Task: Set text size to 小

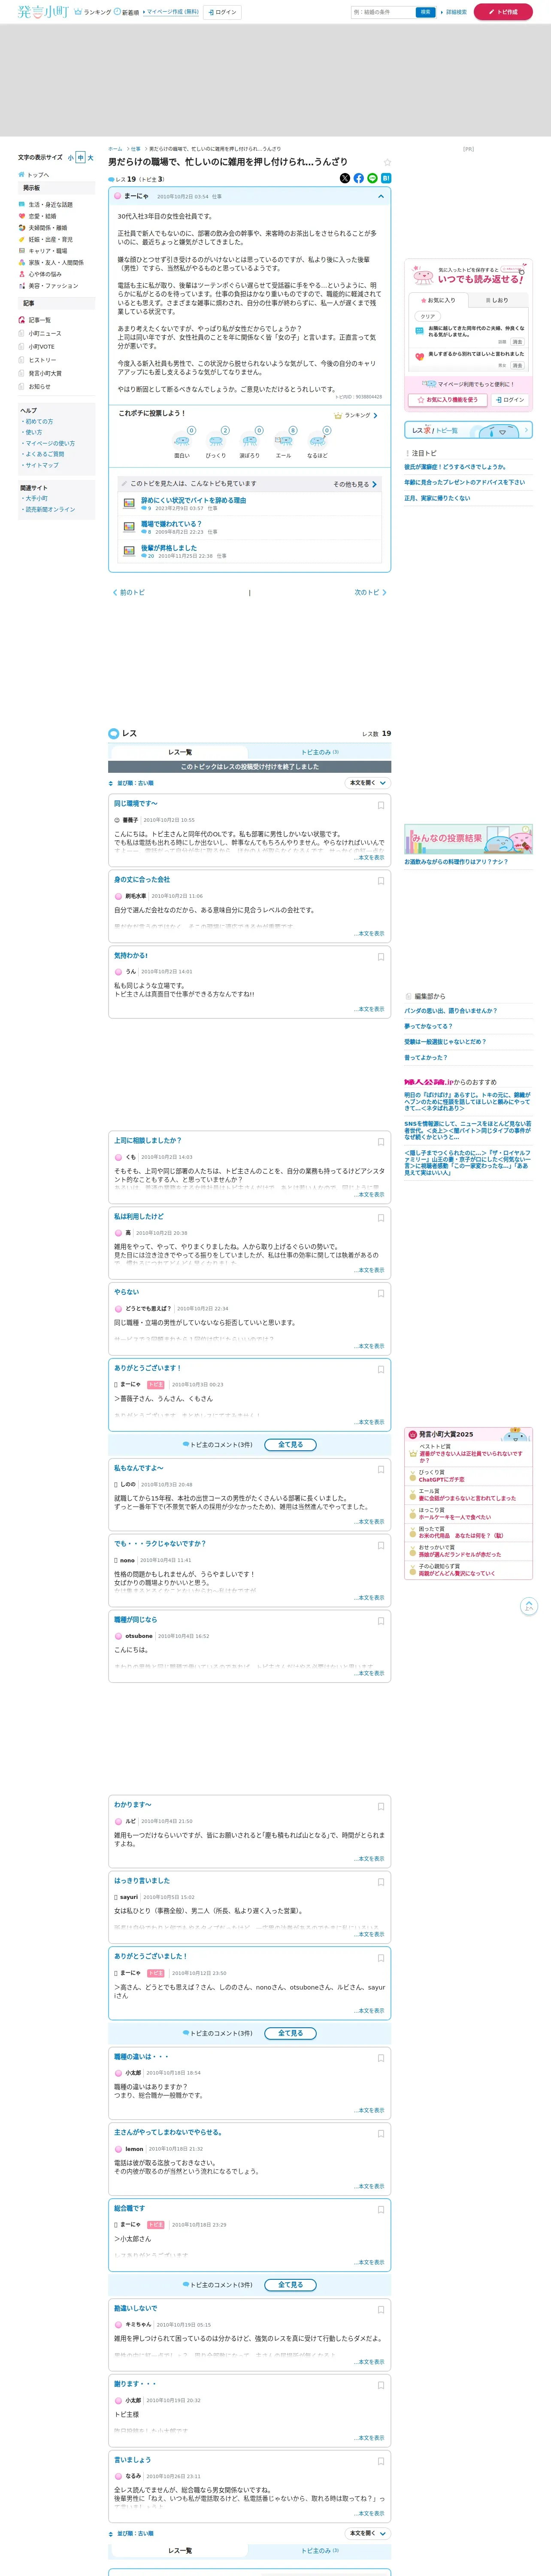Action: 71,158
